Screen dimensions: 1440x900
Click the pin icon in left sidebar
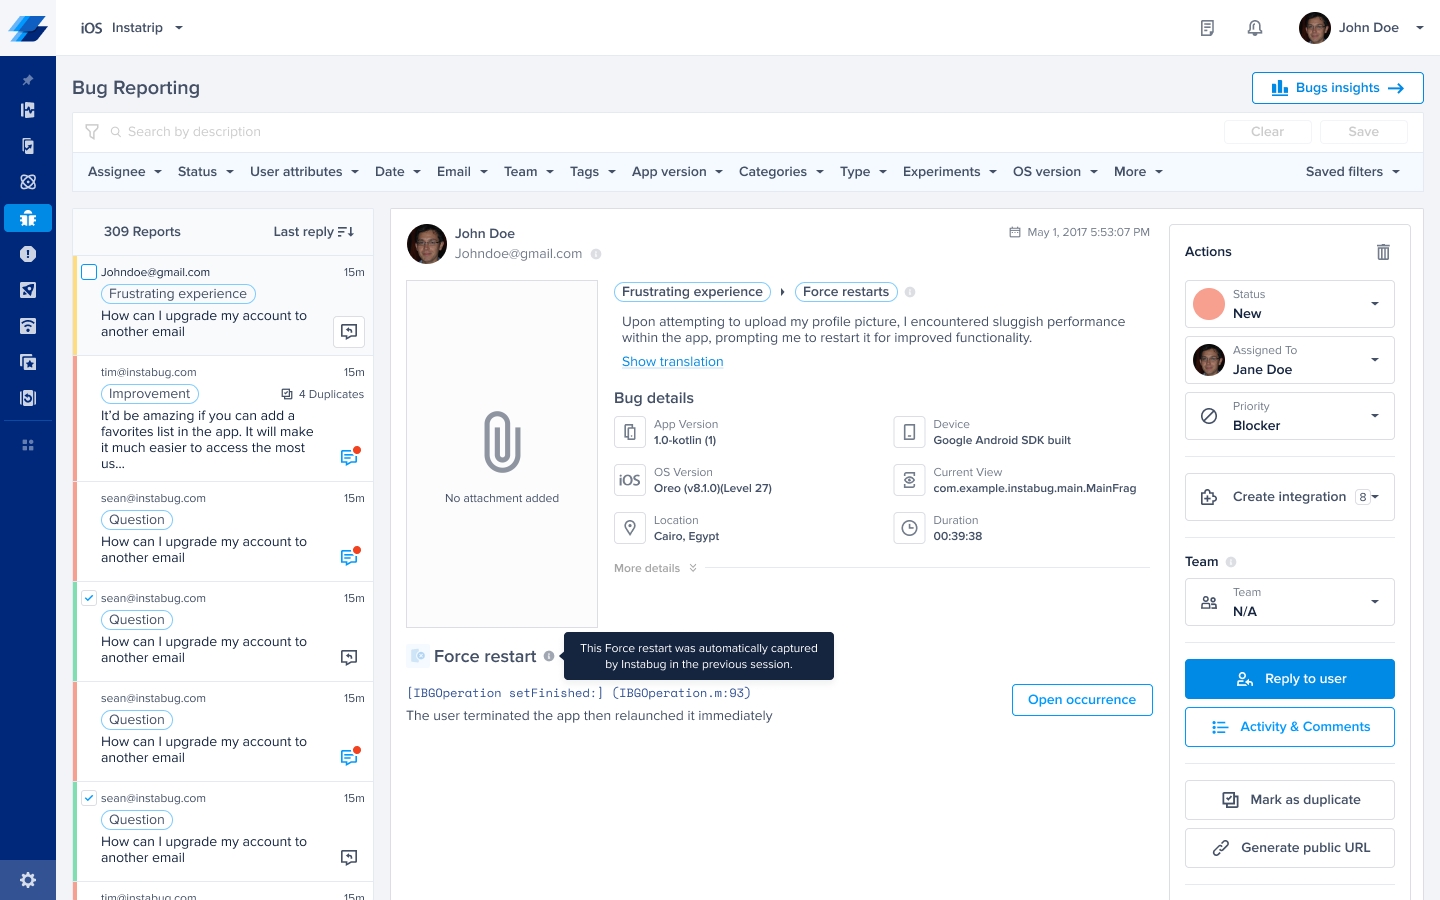point(28,80)
